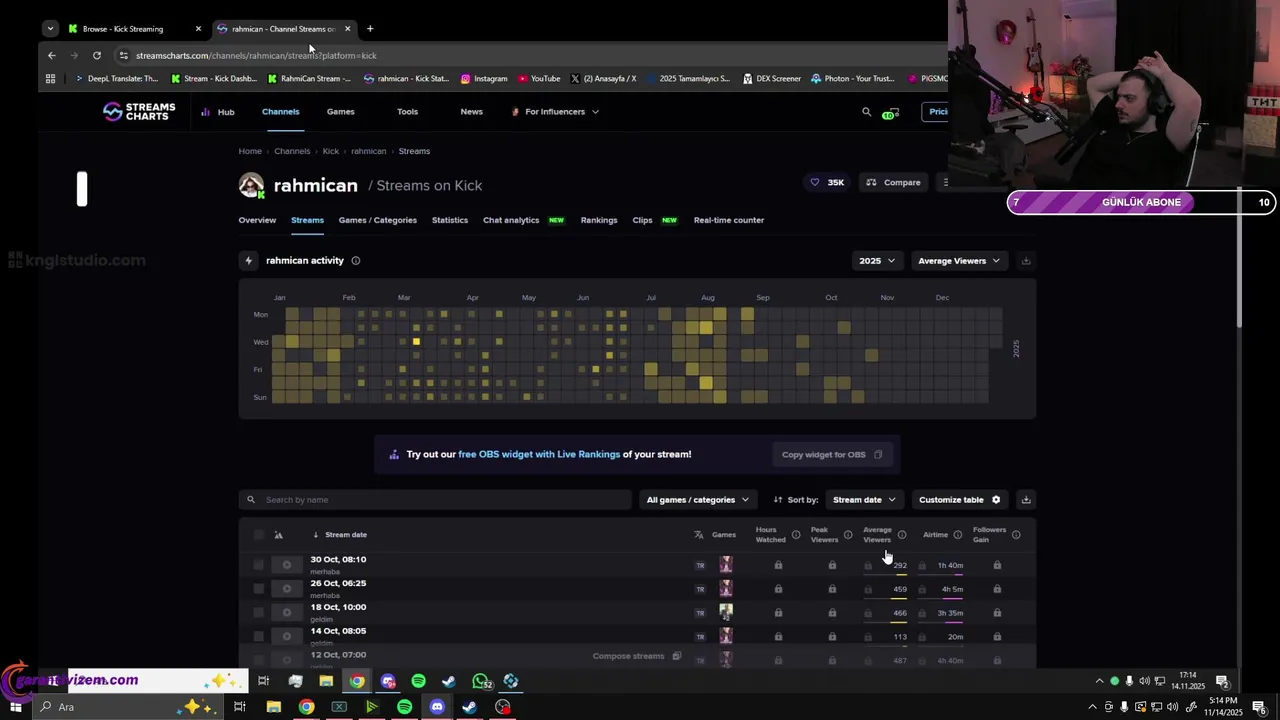Click the Chrome address bar URL
The width and height of the screenshot is (1280, 720).
[256, 56]
